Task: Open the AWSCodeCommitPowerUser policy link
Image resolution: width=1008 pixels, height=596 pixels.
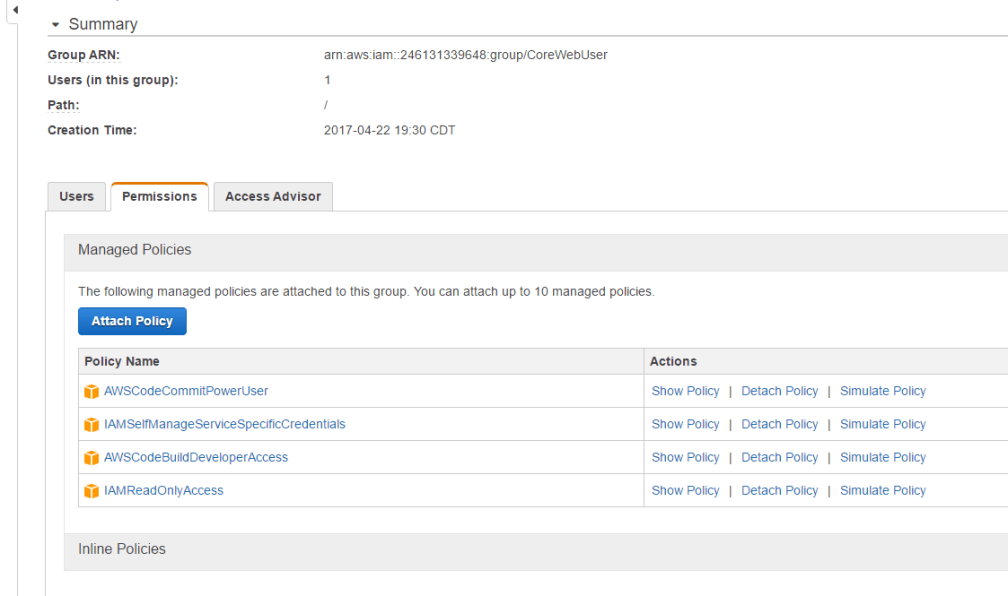Action: pyautogui.click(x=186, y=391)
